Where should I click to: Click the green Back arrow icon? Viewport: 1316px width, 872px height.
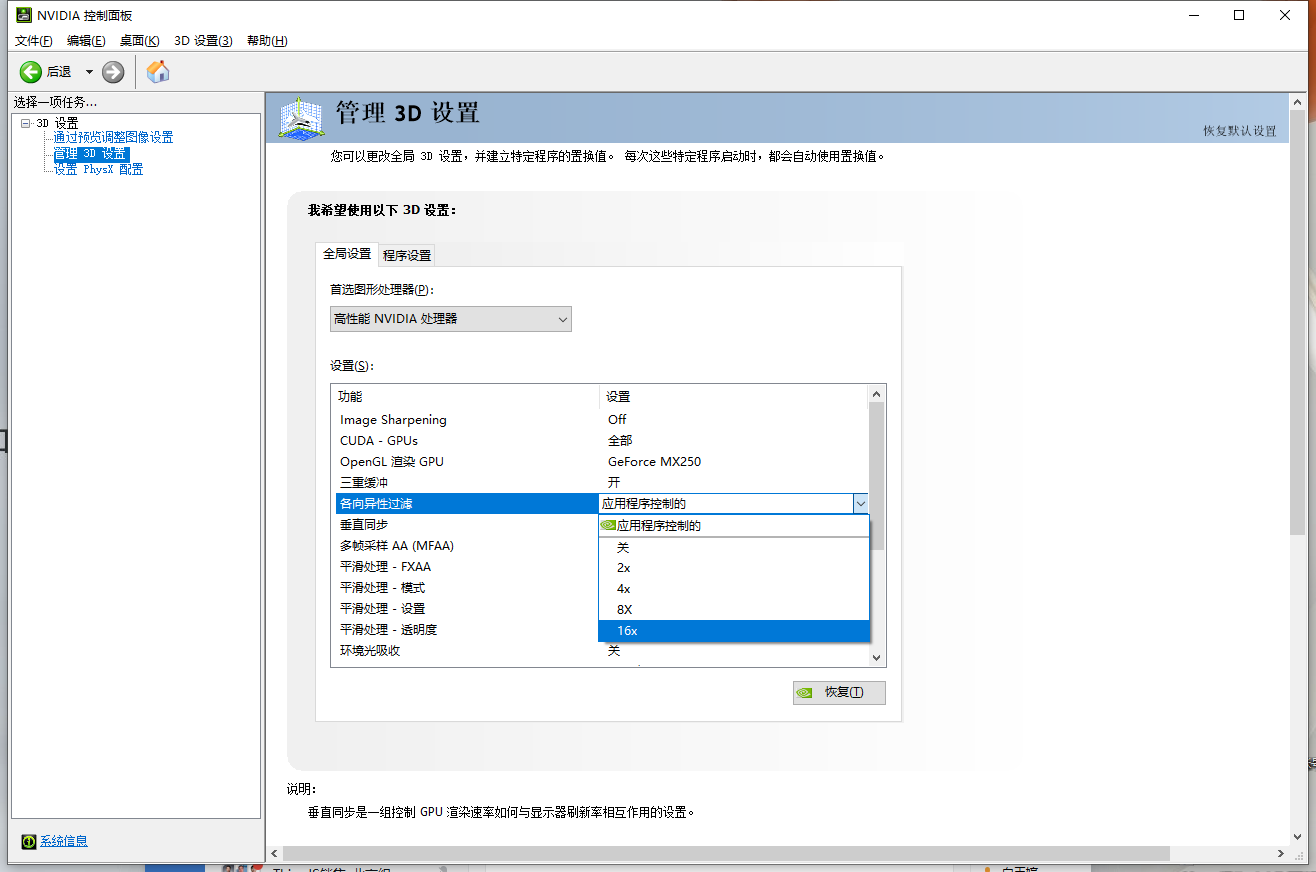(x=31, y=71)
